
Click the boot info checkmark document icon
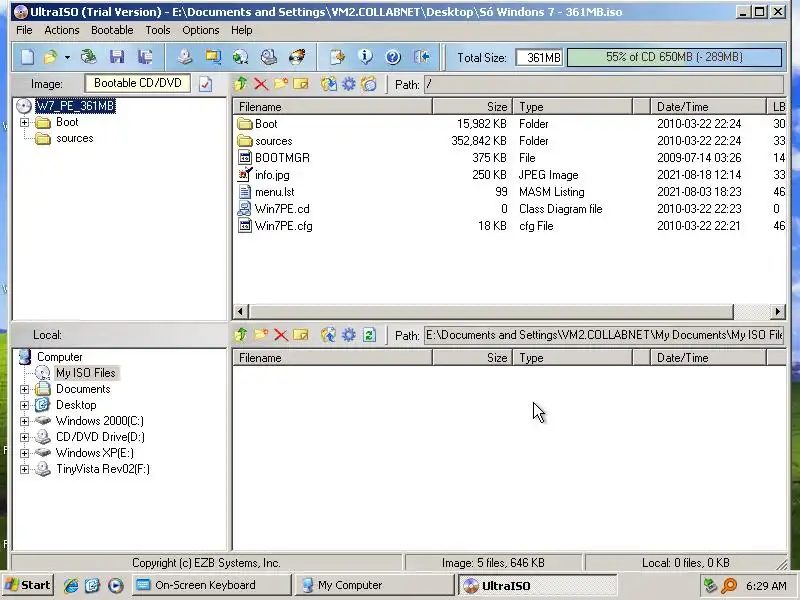[x=205, y=84]
